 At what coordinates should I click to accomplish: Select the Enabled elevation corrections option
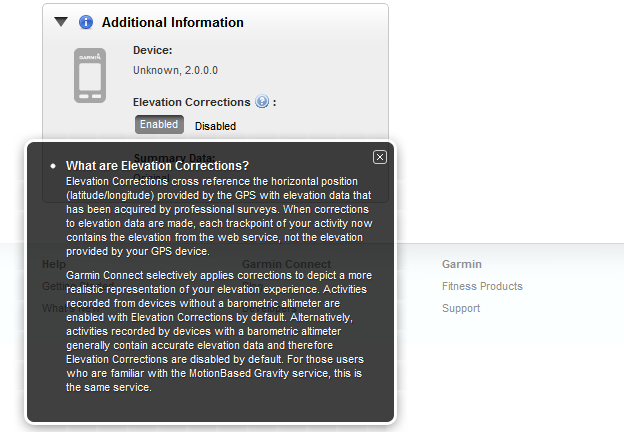(159, 125)
